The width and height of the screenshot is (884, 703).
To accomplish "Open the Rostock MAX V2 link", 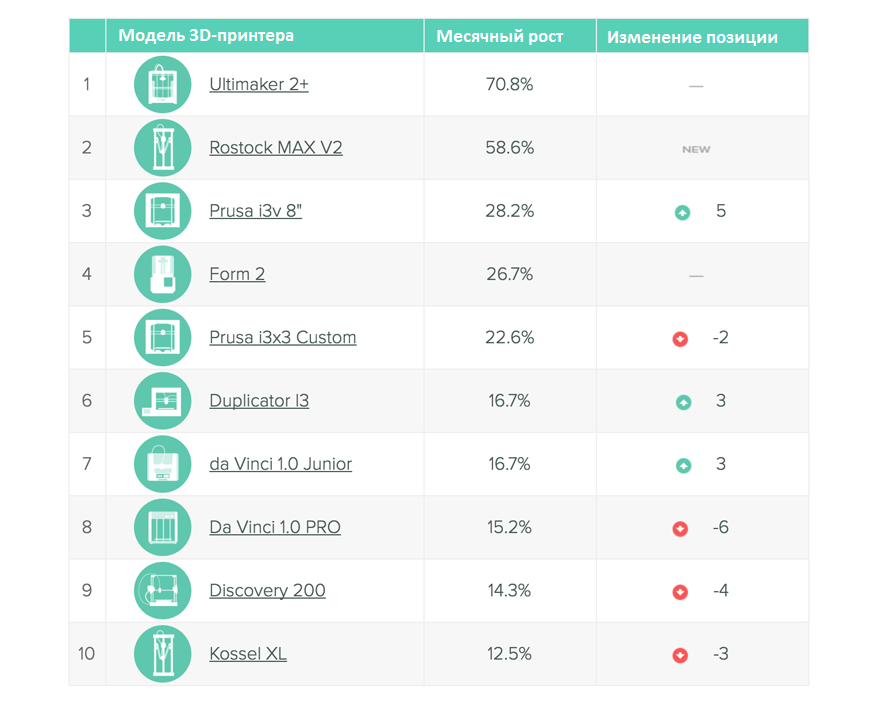I will pyautogui.click(x=276, y=148).
